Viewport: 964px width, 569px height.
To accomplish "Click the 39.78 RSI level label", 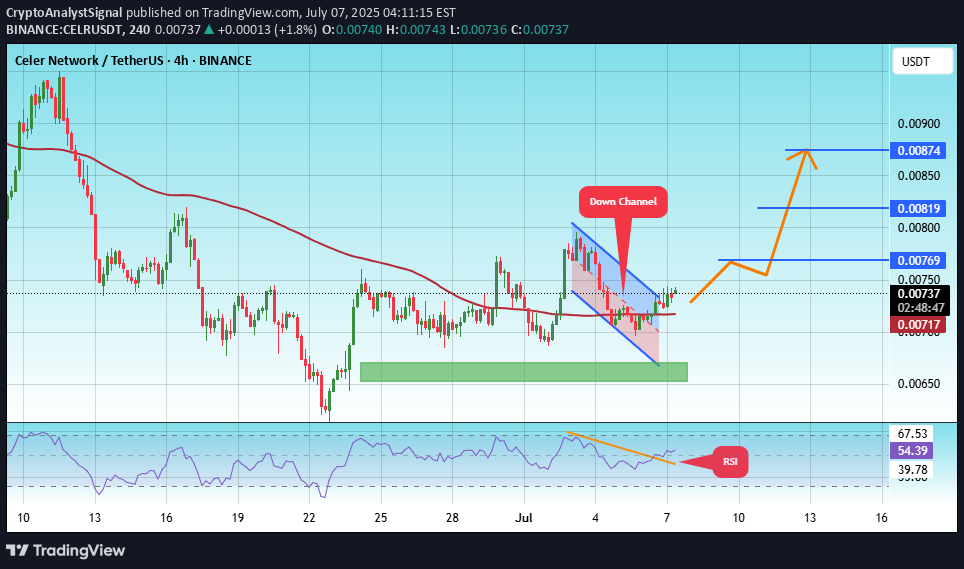I will pyautogui.click(x=912, y=470).
